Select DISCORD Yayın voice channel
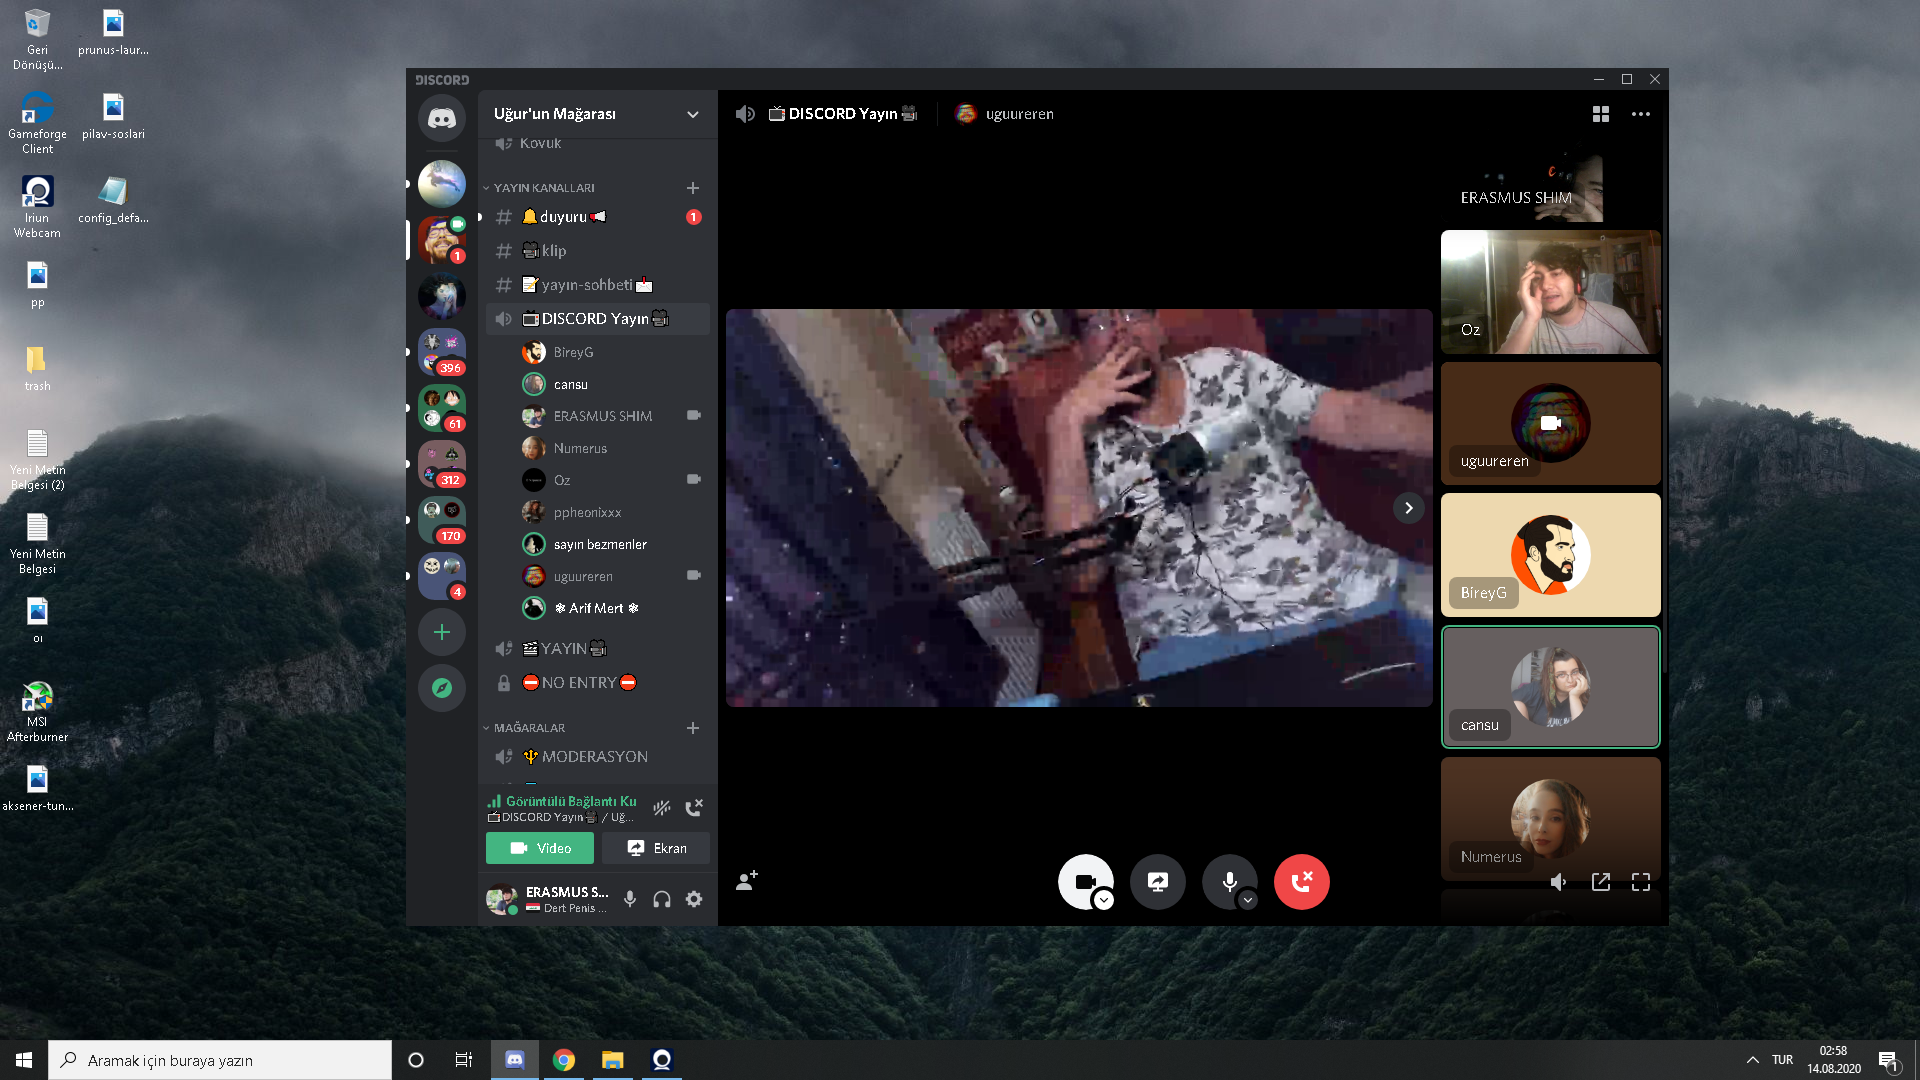The height and width of the screenshot is (1080, 1920). point(598,319)
